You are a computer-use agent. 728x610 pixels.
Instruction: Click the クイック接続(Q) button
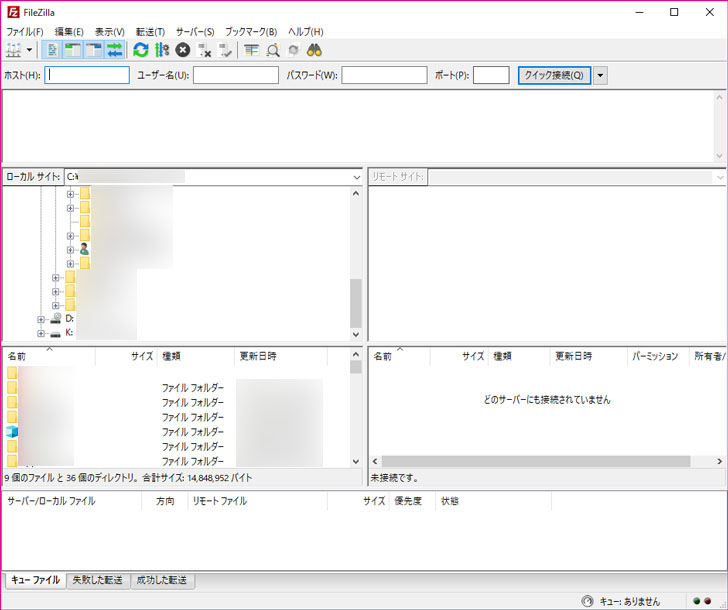coord(554,75)
